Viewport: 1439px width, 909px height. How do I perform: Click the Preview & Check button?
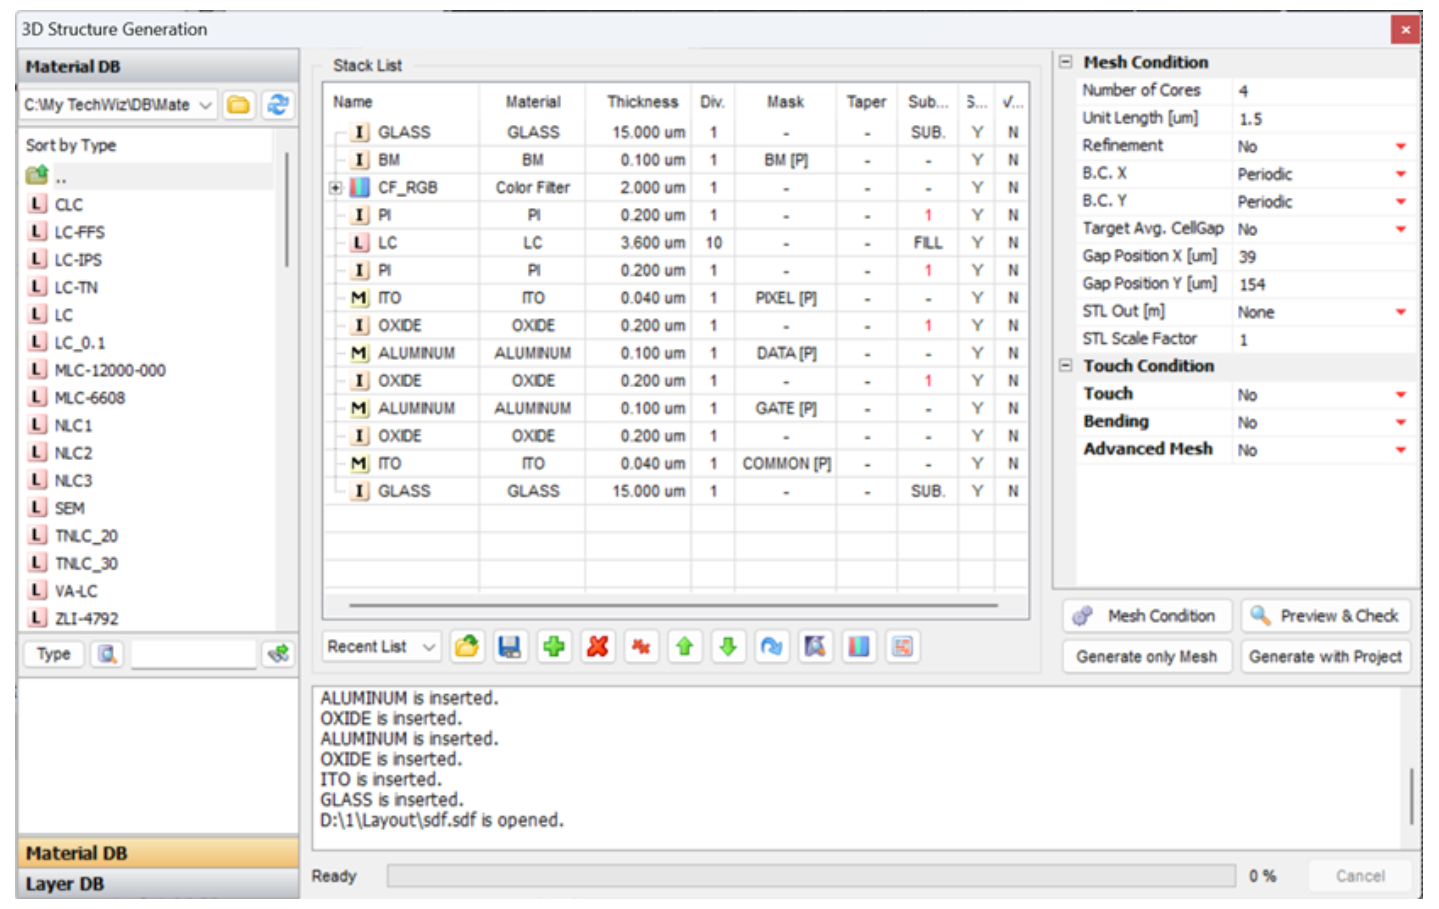click(1326, 616)
